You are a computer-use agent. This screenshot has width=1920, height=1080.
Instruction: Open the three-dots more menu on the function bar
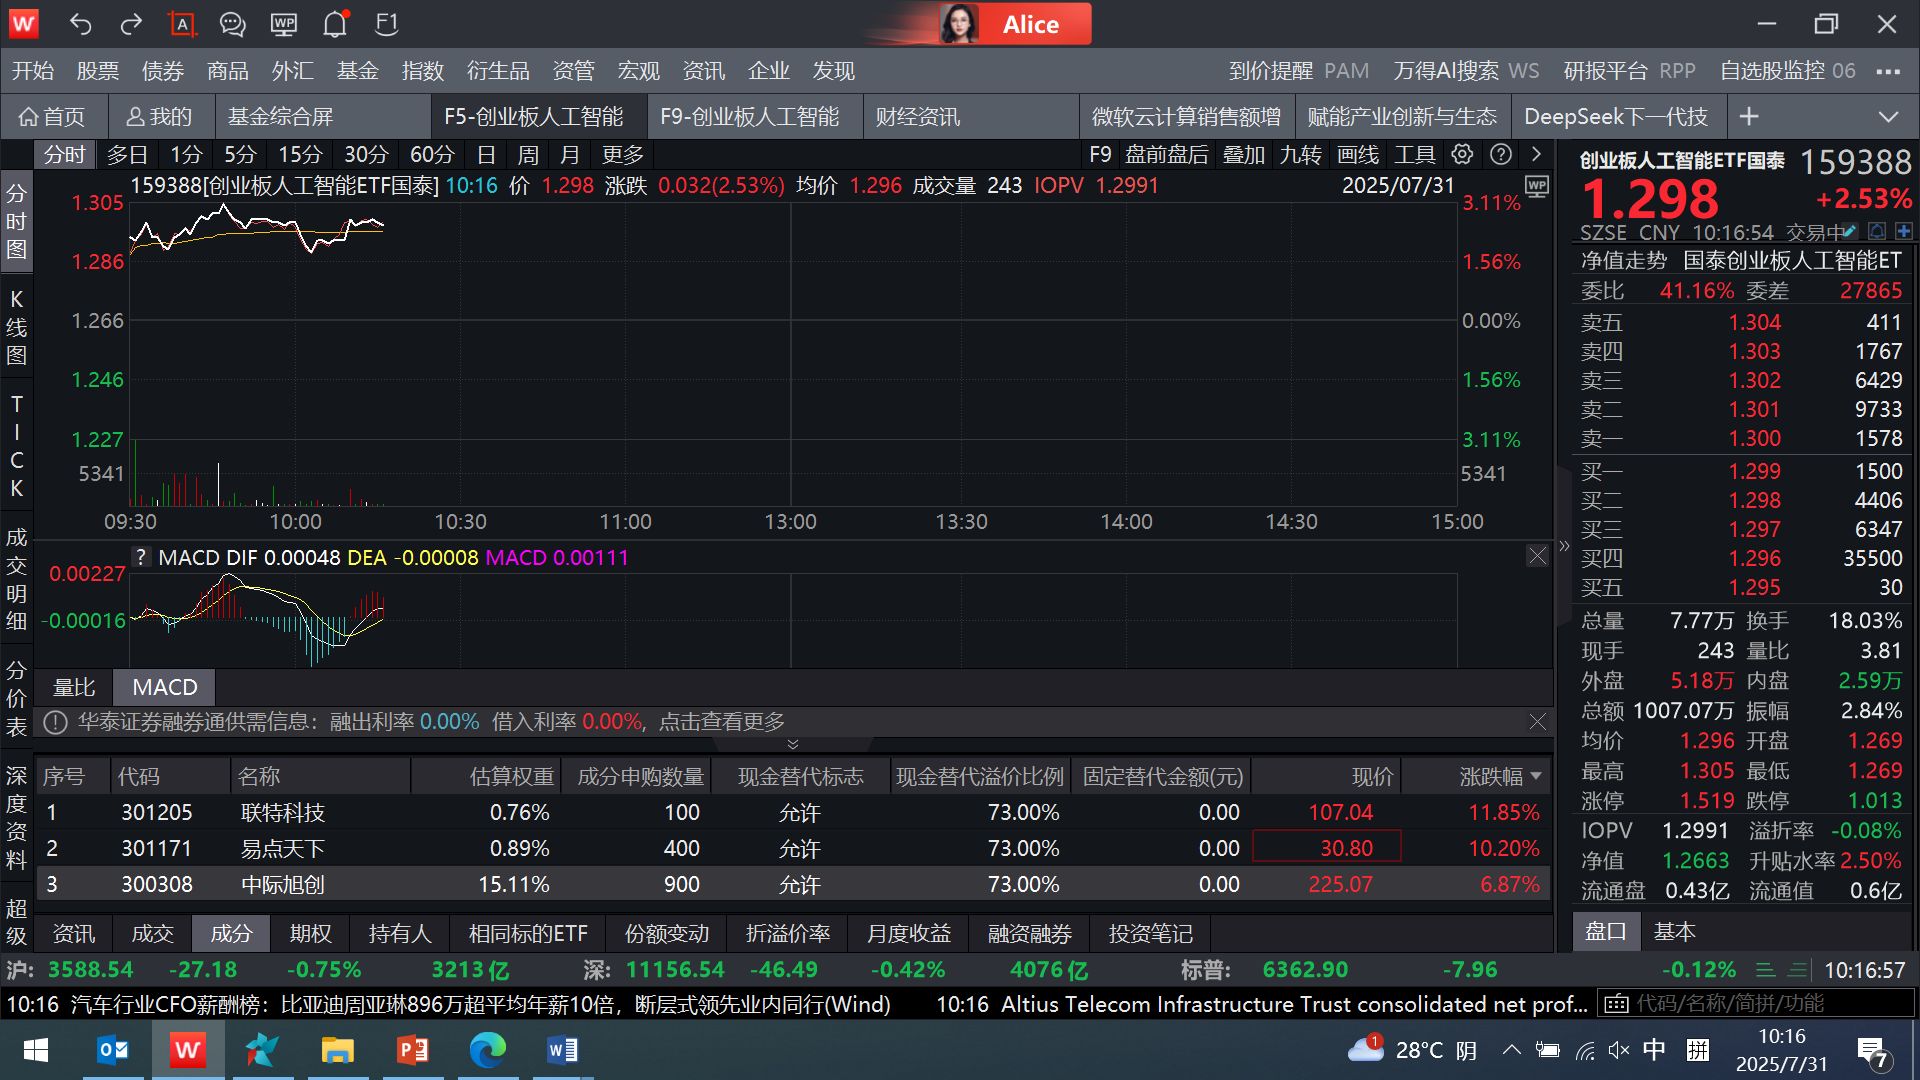[x=1888, y=71]
